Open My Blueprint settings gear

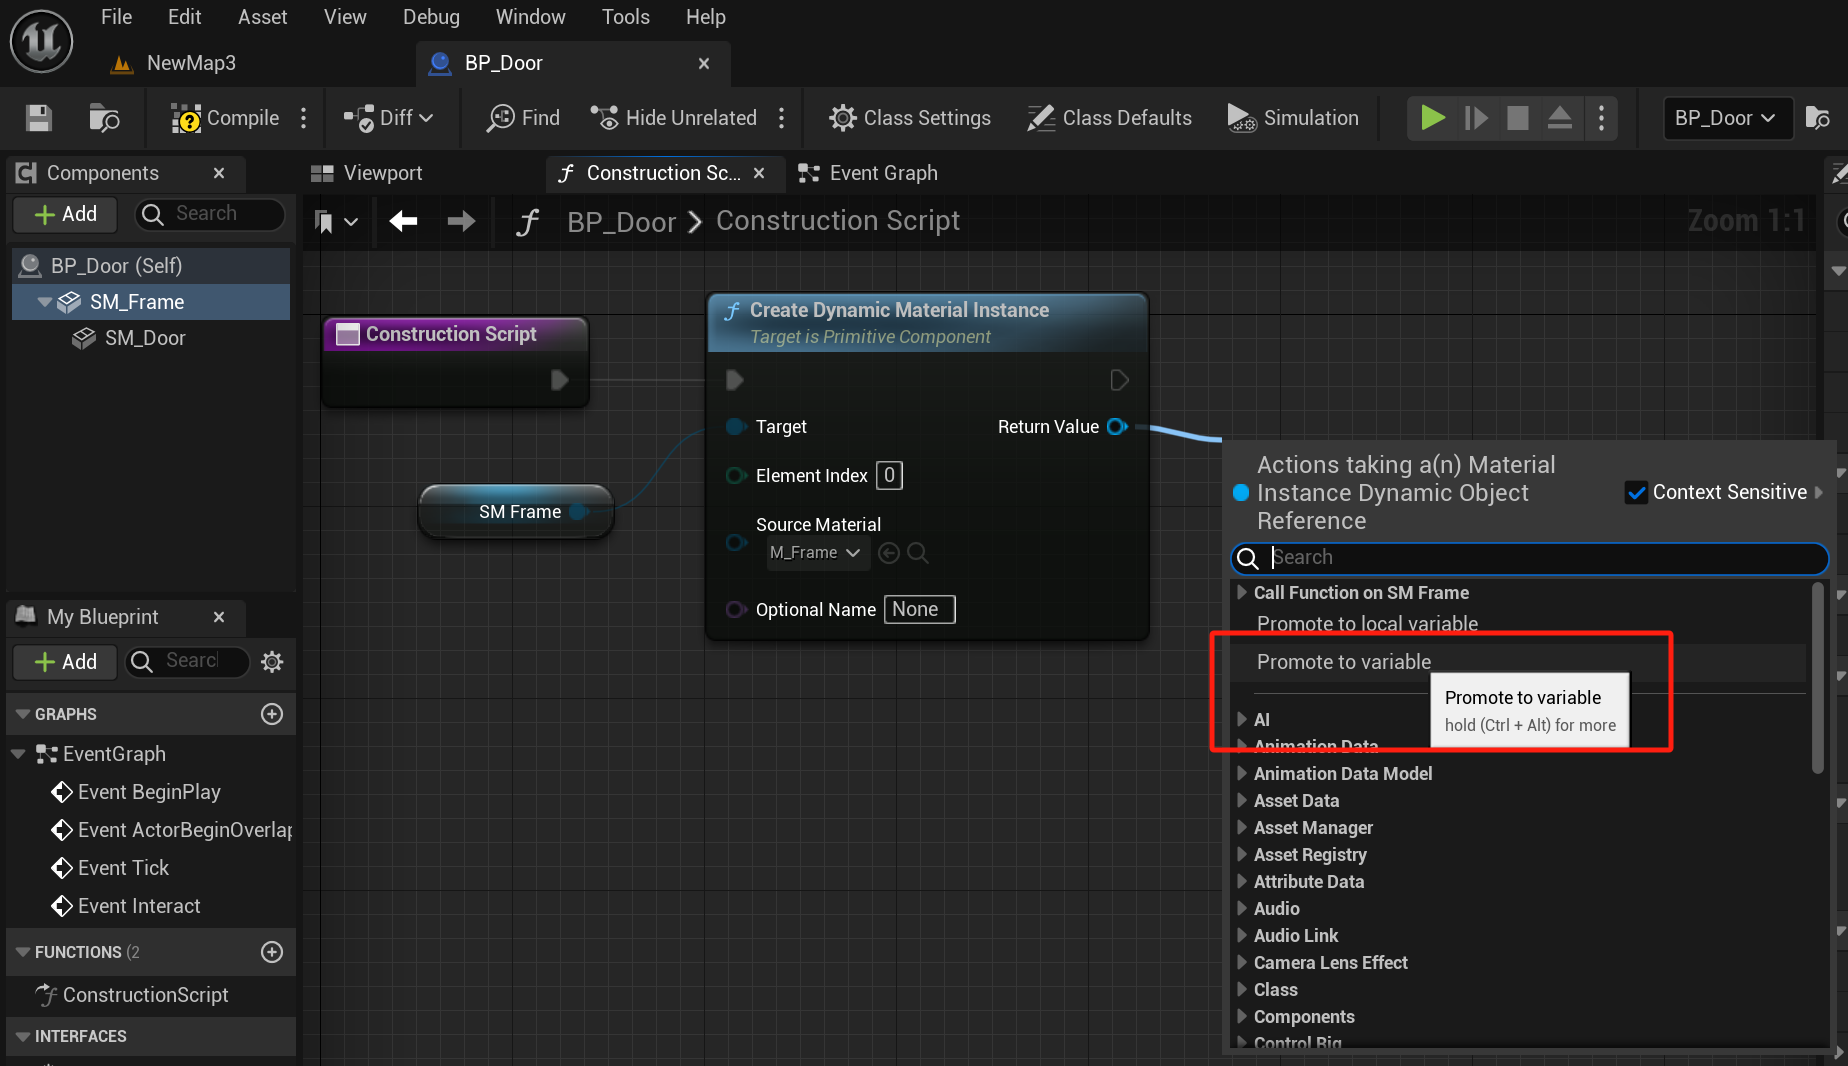pos(272,661)
